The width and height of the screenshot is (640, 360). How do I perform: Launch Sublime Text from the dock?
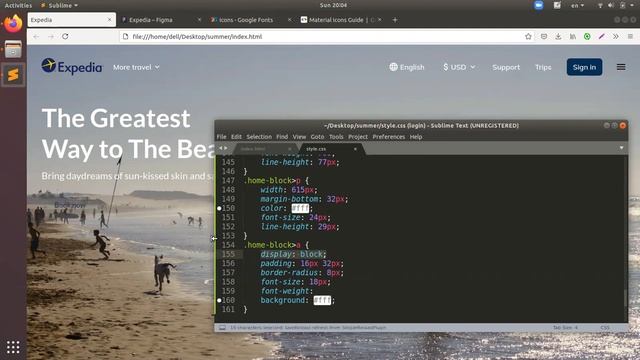[13, 75]
